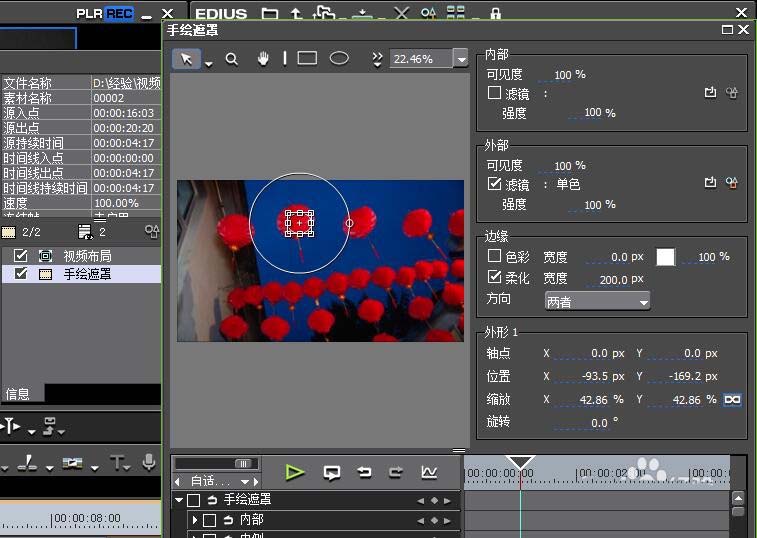Screen dimensions: 757x538
Task: Toggle the keyframe graph view icon
Action: coord(429,472)
